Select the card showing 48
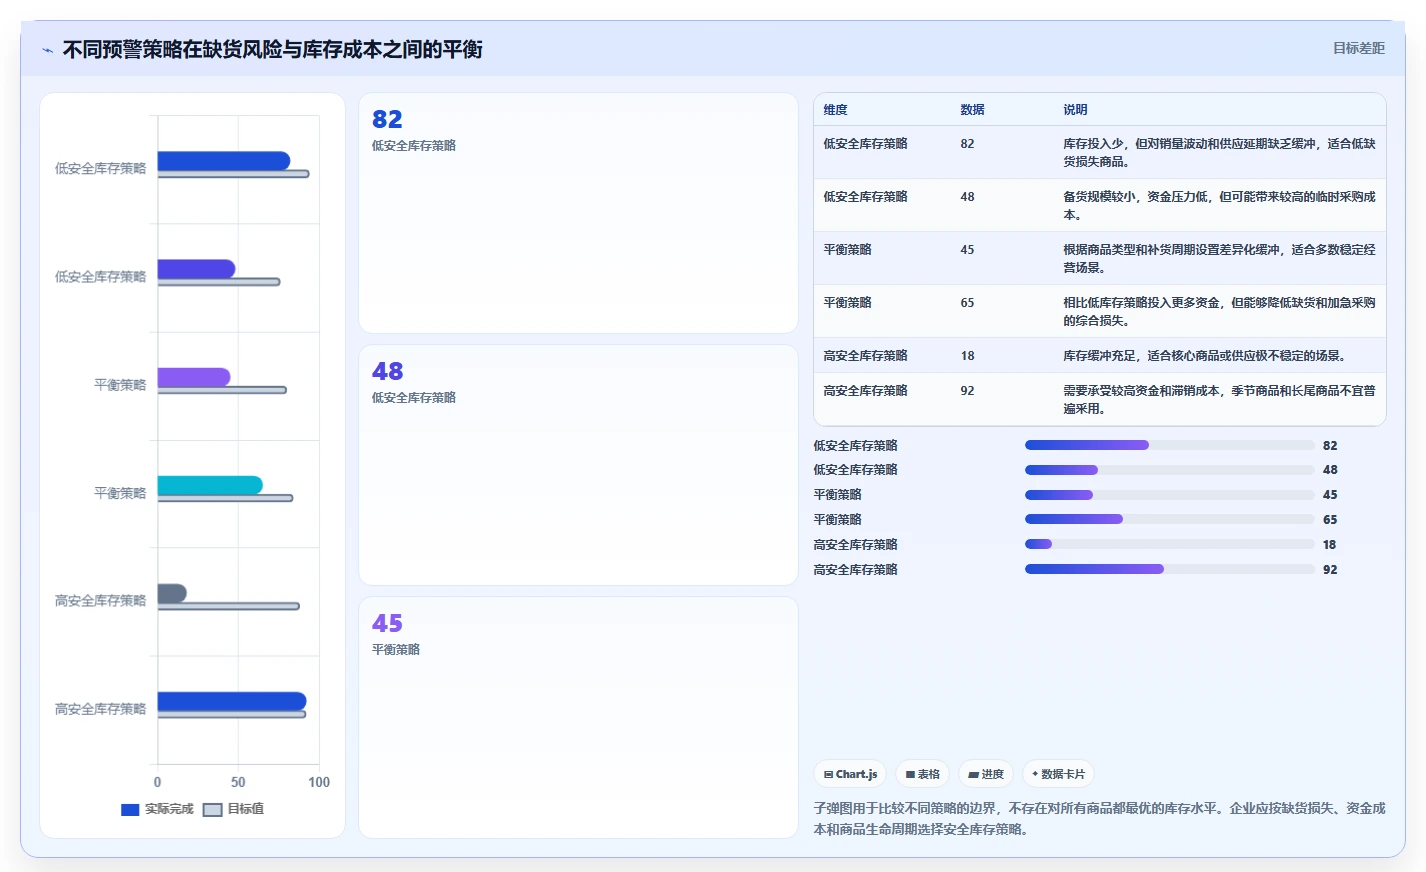The width and height of the screenshot is (1426, 872). [578, 465]
